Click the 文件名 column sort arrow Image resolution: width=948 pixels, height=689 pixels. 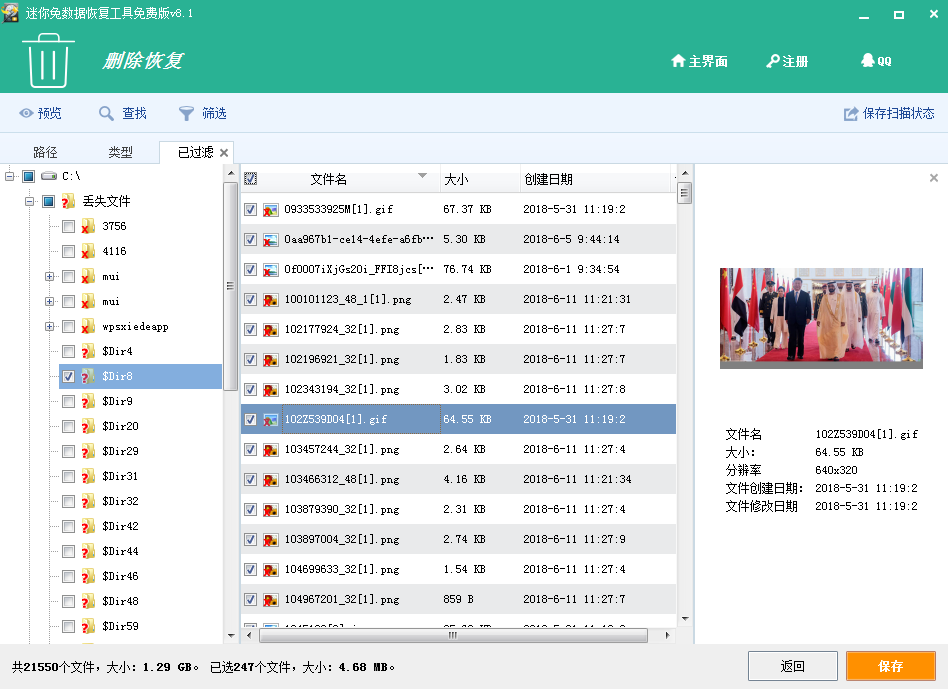(x=422, y=176)
